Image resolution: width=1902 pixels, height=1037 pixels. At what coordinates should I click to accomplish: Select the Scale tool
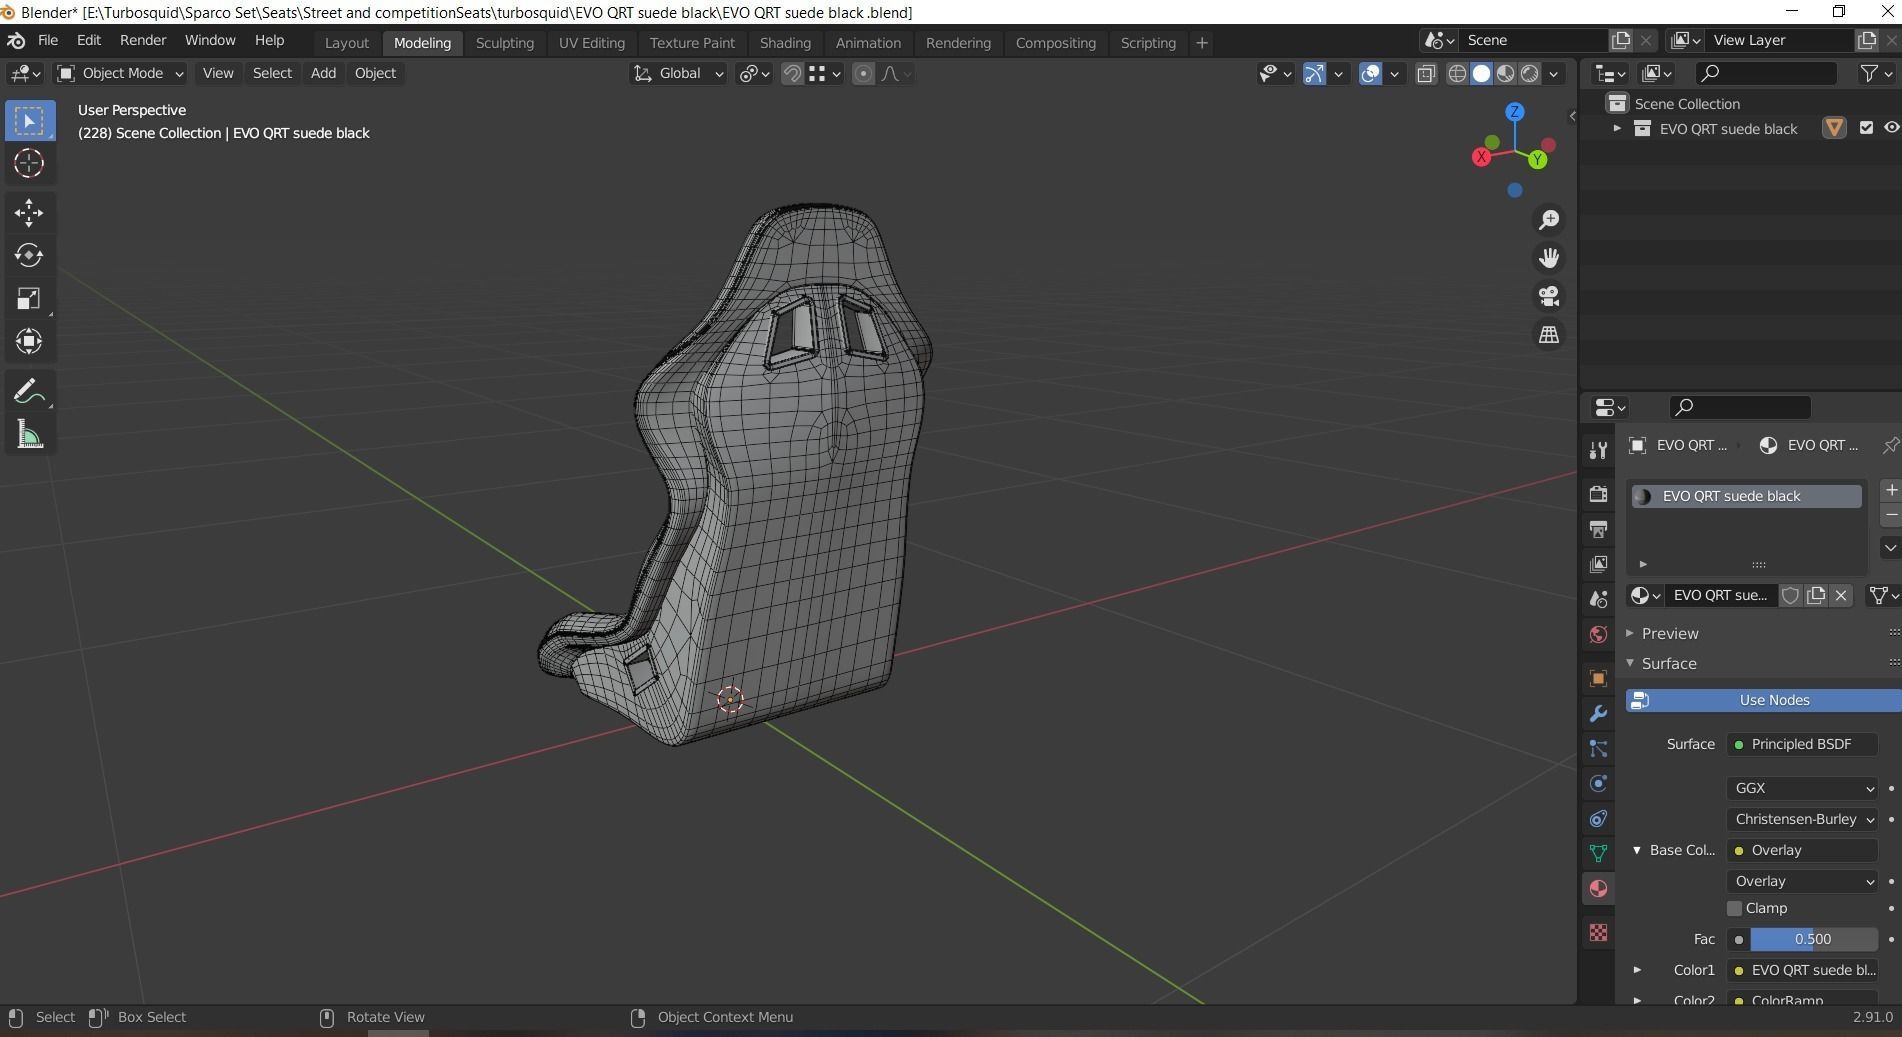point(29,299)
